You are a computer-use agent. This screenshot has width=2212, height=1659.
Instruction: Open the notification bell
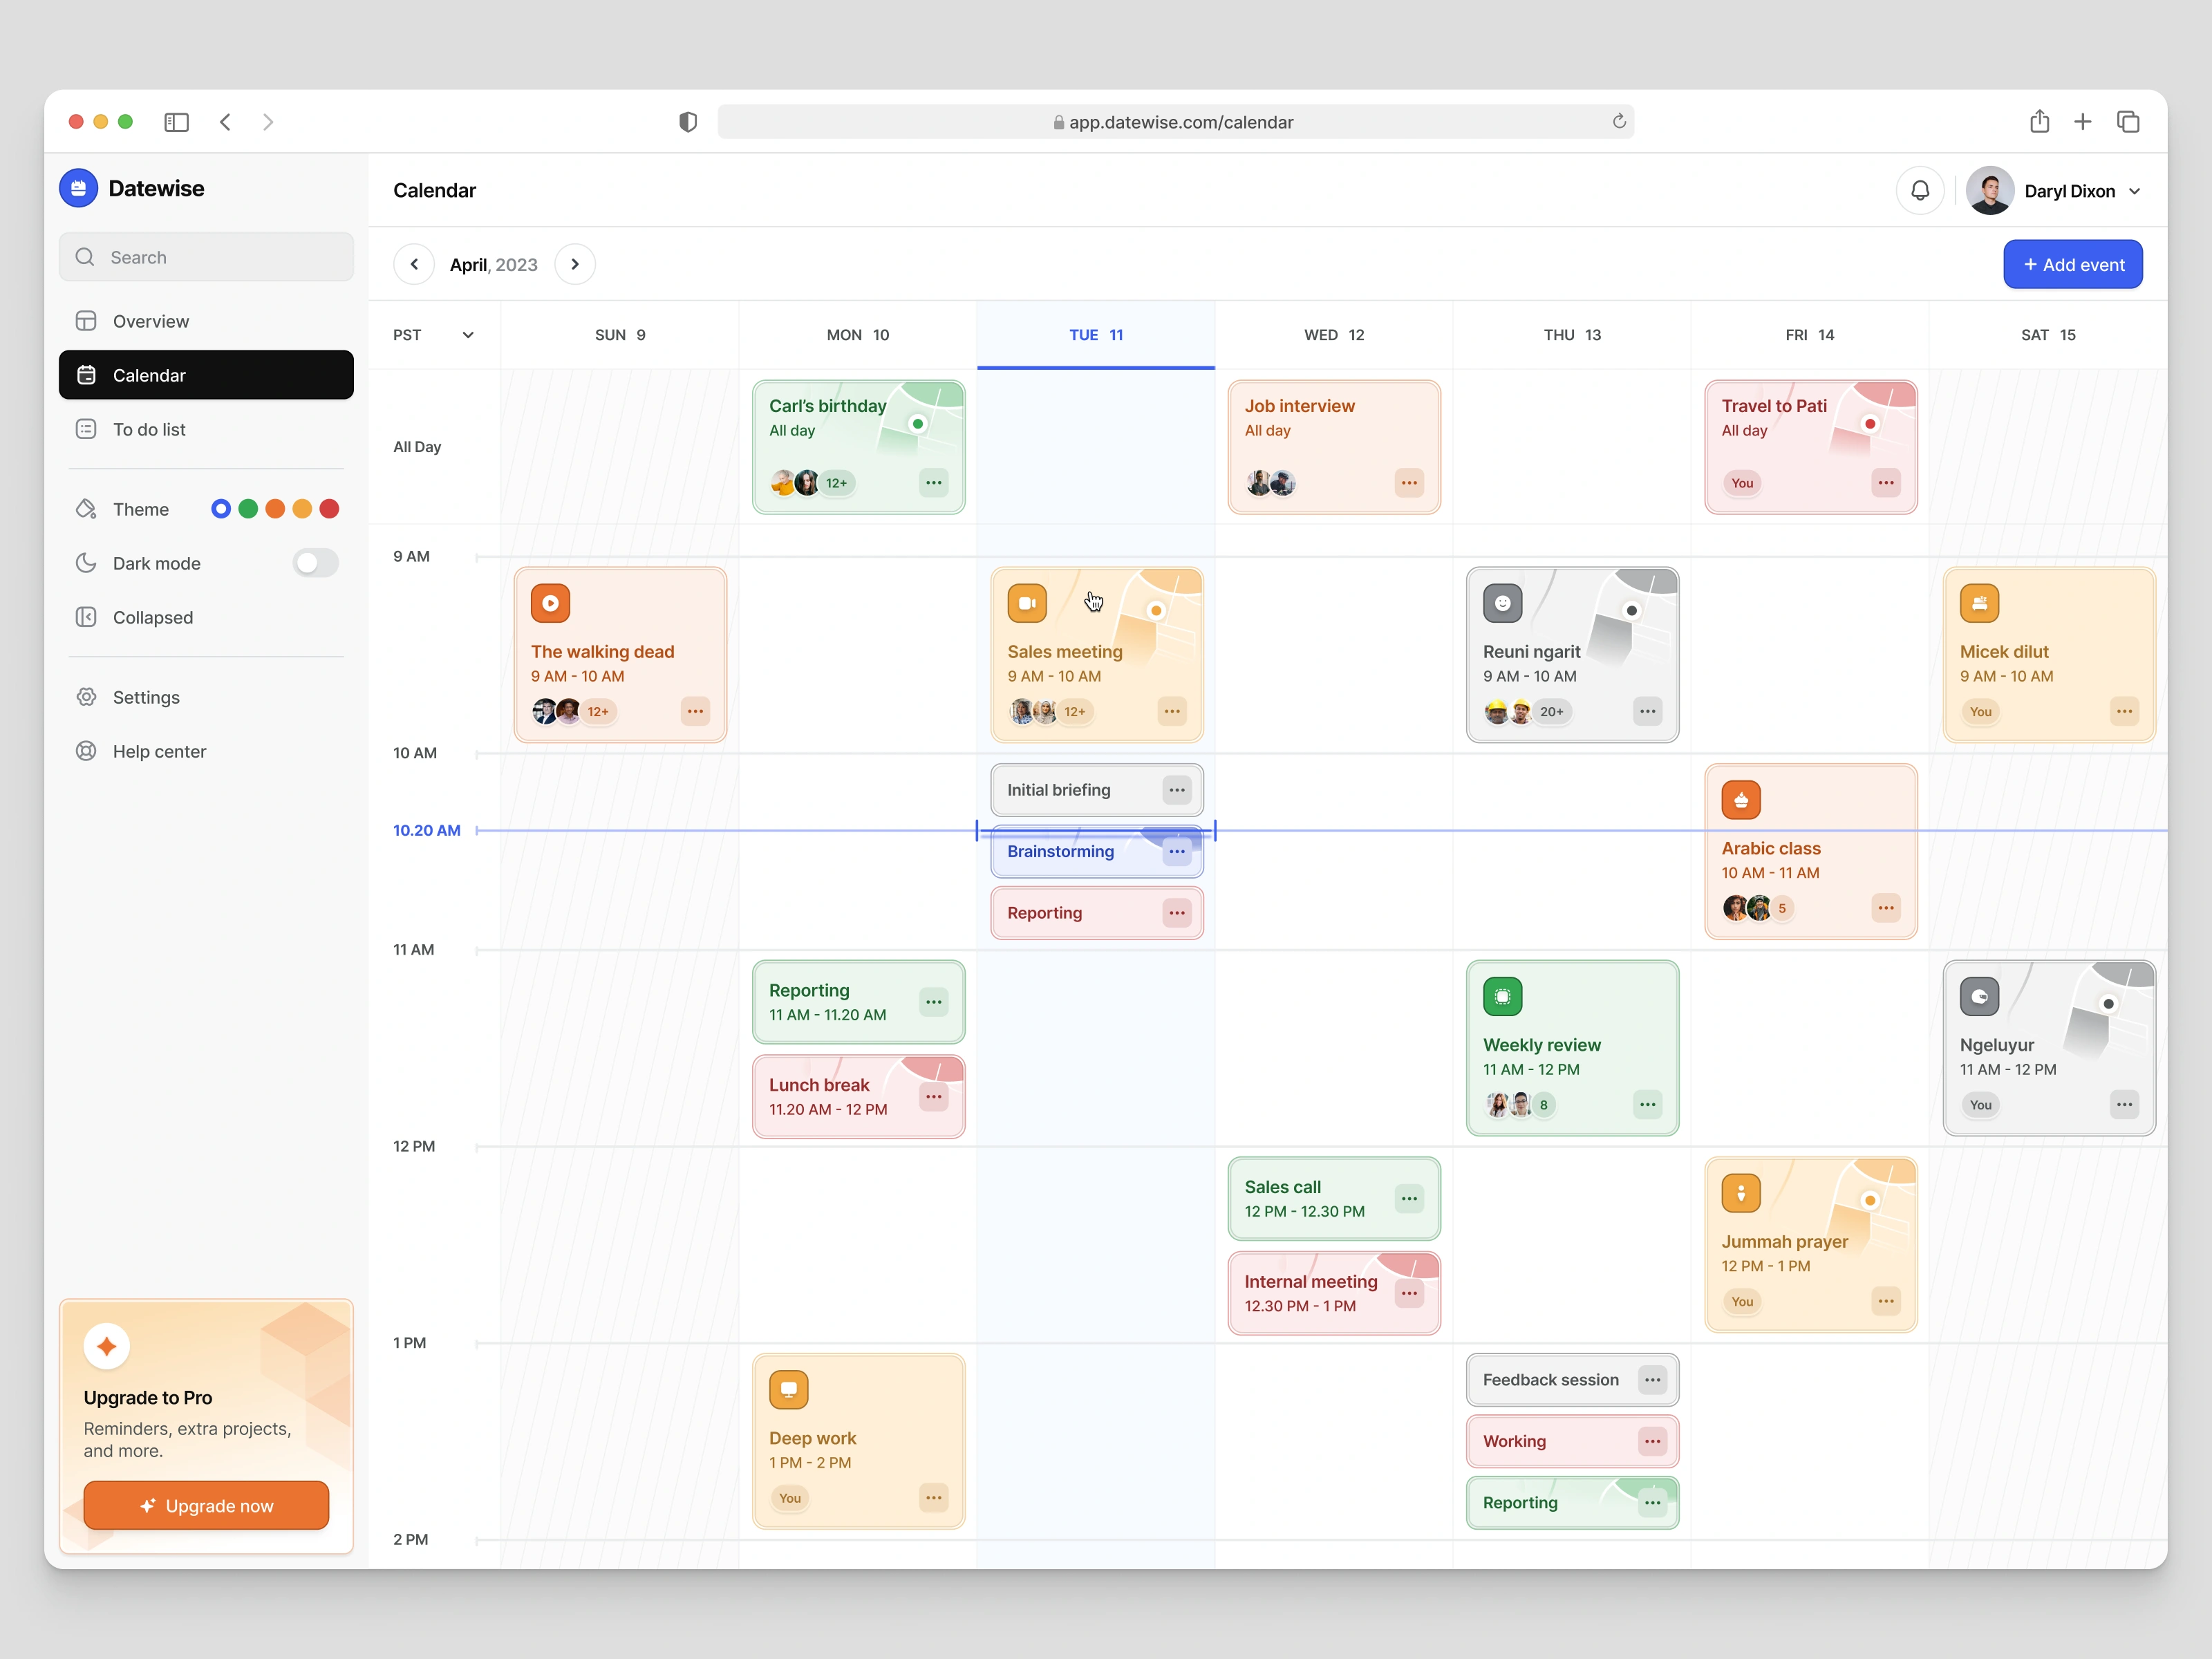click(1920, 190)
